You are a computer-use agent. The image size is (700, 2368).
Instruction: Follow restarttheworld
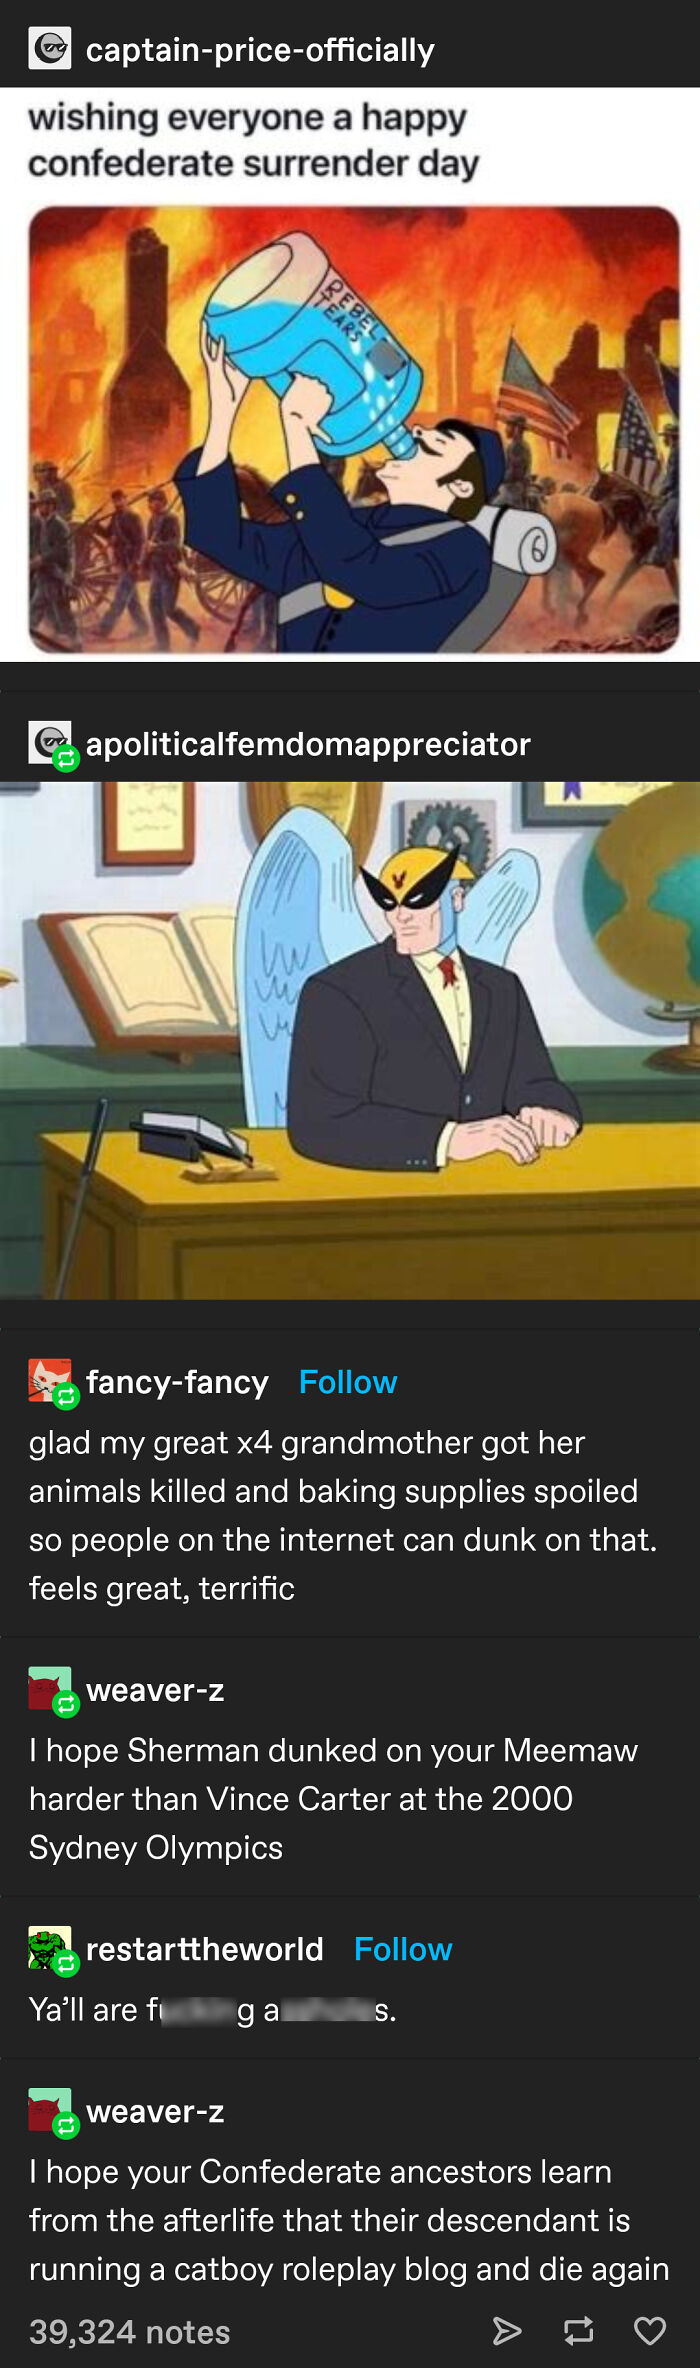pyautogui.click(x=403, y=1949)
